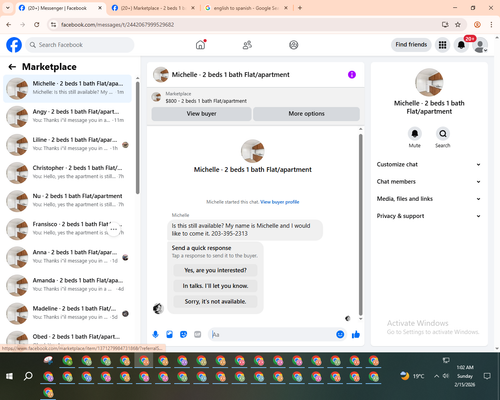The width and height of the screenshot is (500, 400).
Task: Mute the chat with the bell icon
Action: point(415,134)
